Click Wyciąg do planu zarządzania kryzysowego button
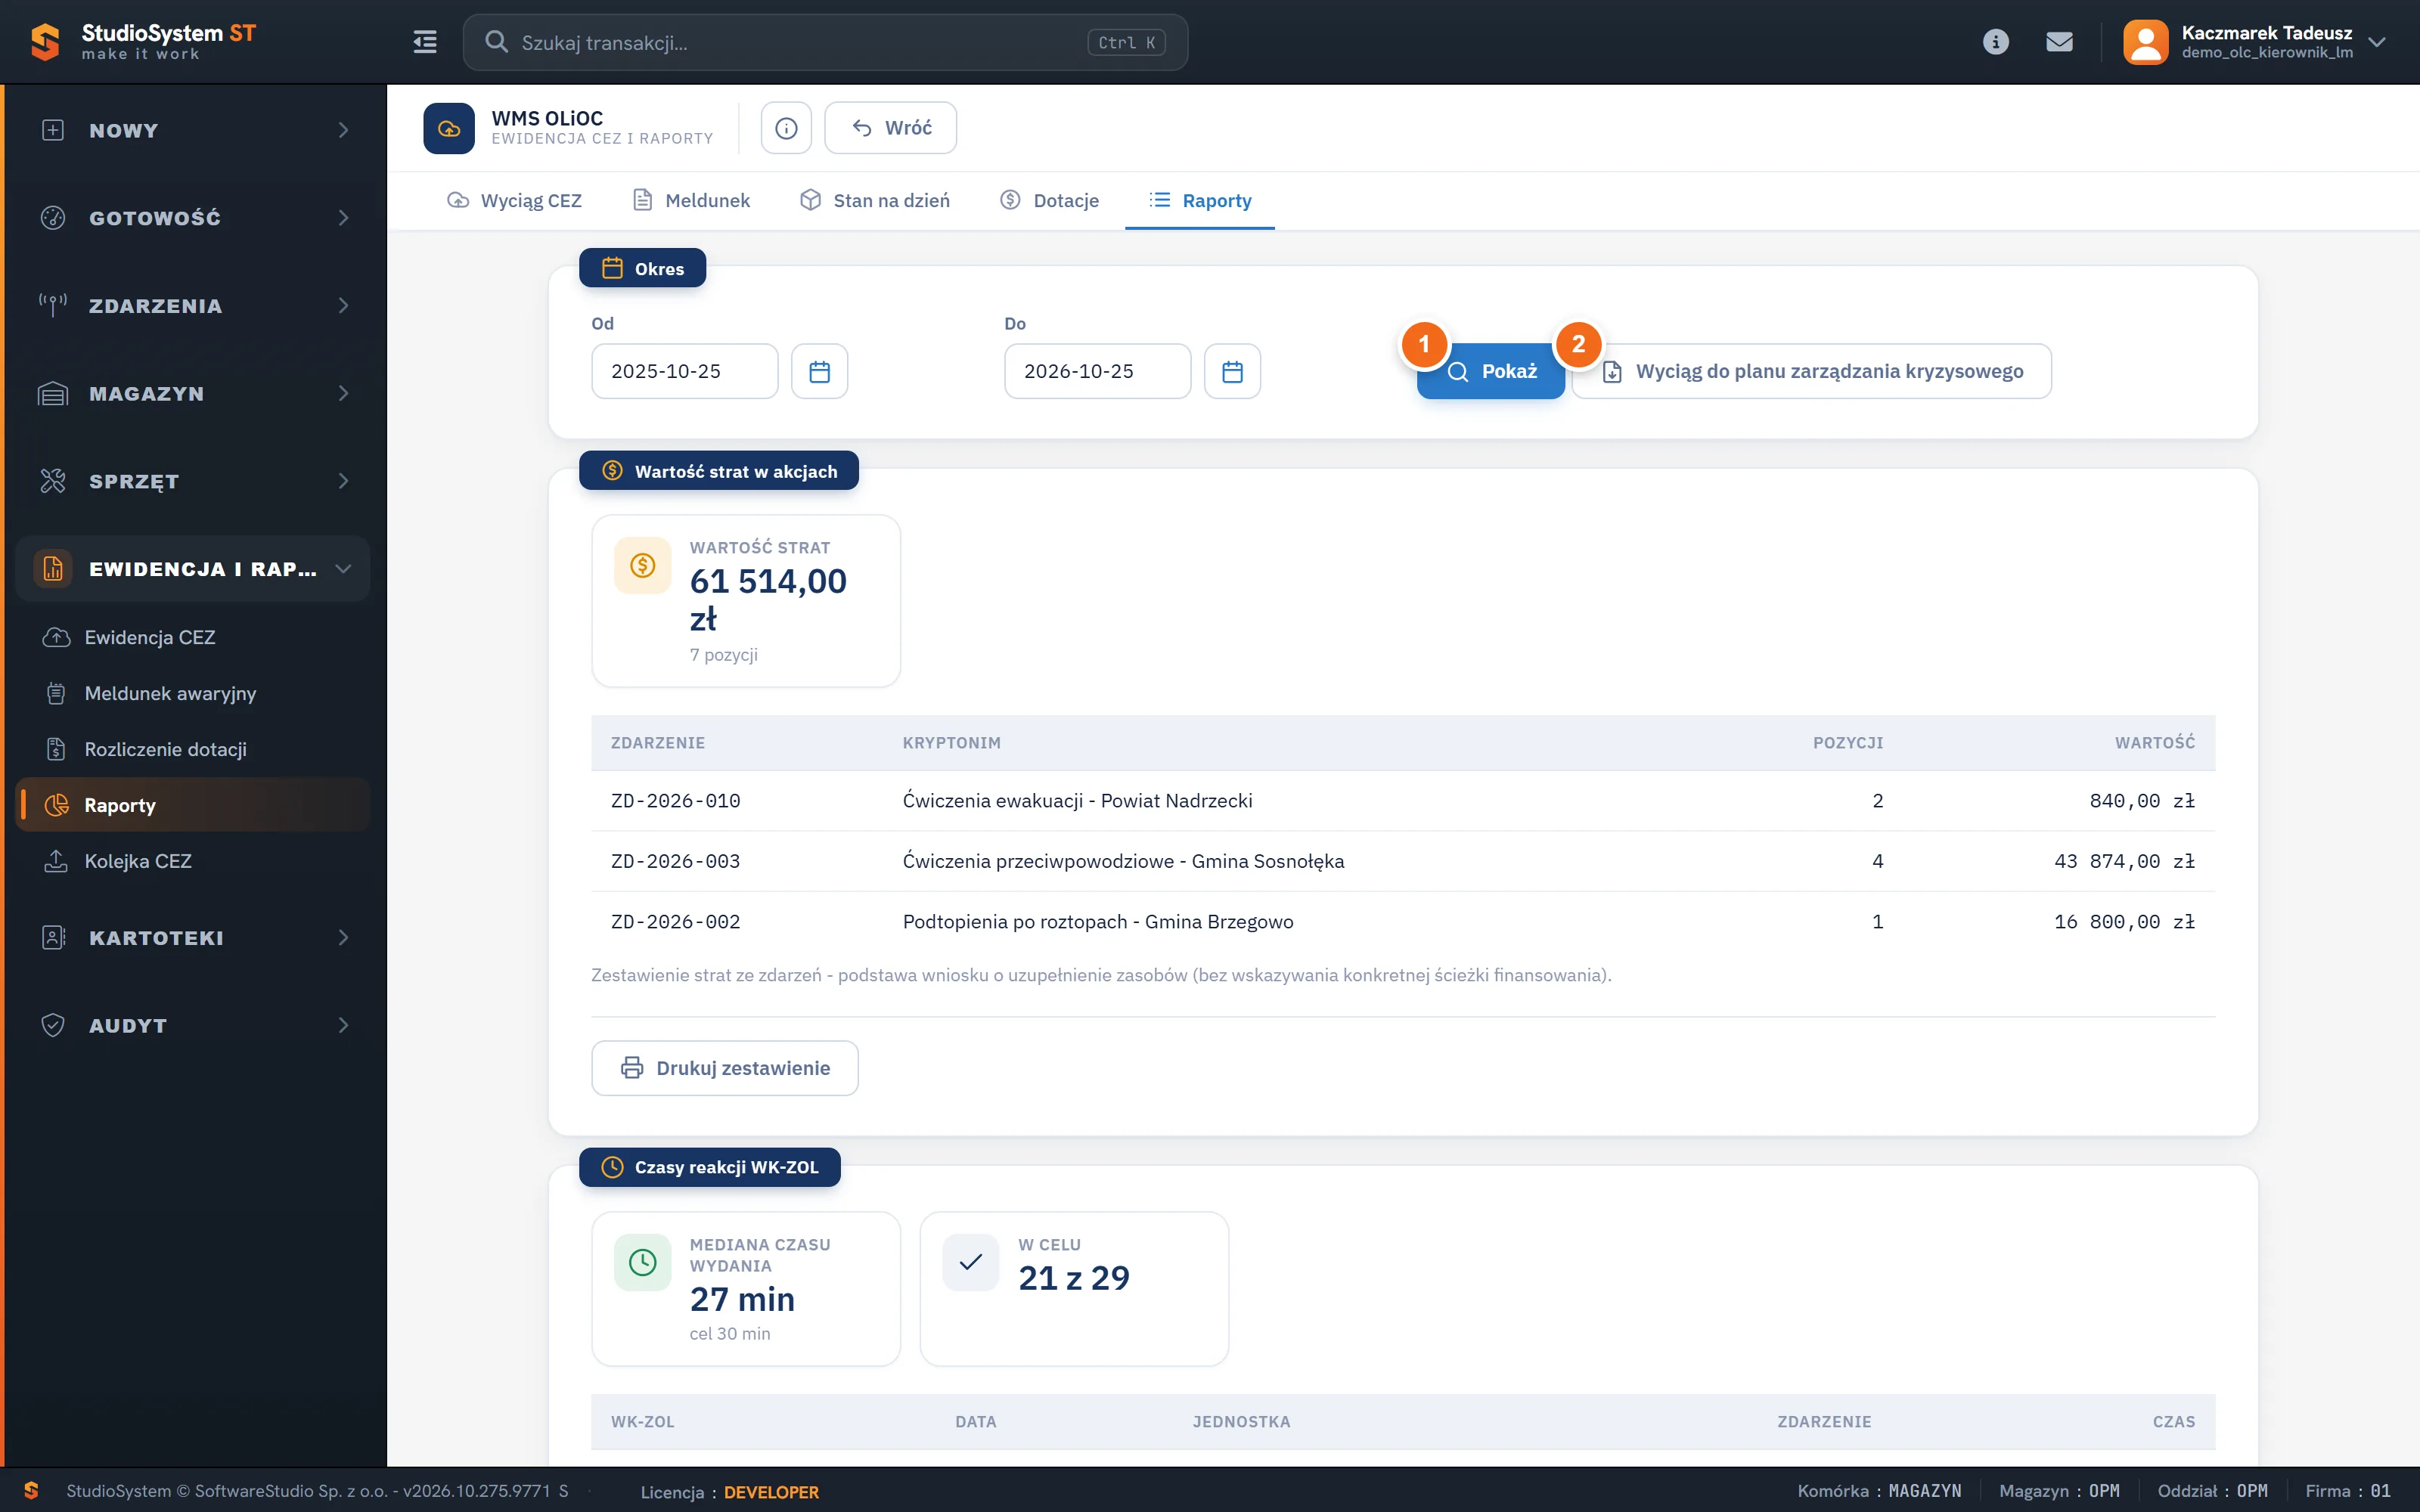 click(x=1812, y=371)
